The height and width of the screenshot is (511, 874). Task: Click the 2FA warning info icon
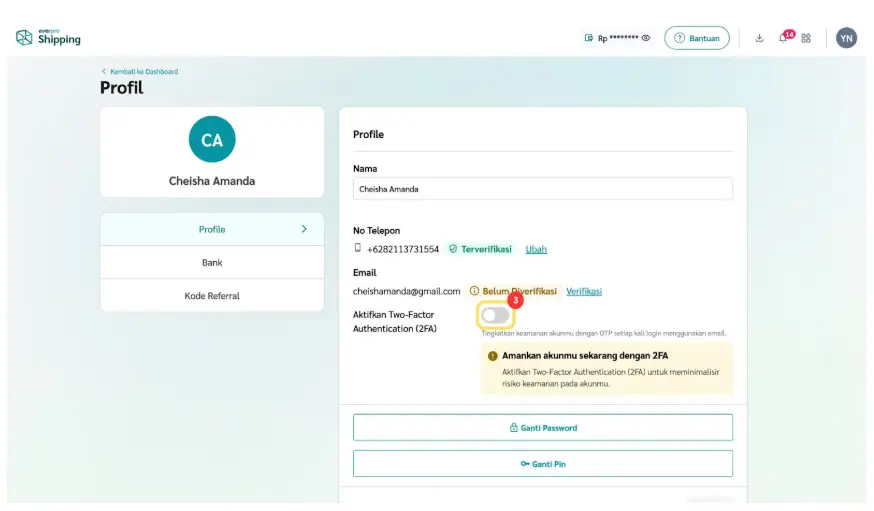point(492,356)
